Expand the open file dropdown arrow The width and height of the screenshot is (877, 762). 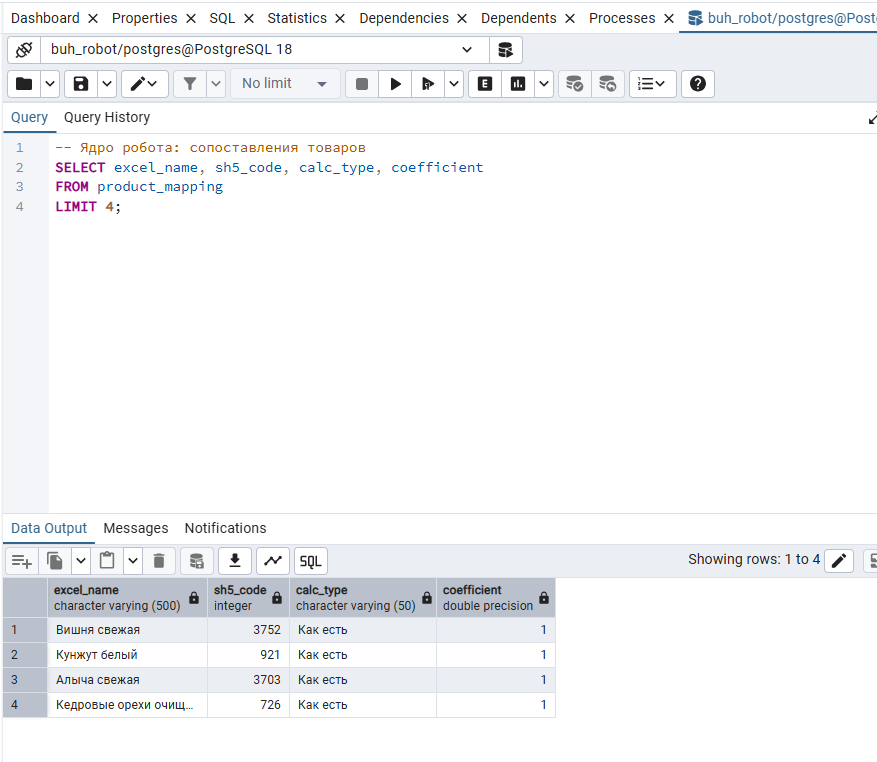pyautogui.click(x=50, y=84)
